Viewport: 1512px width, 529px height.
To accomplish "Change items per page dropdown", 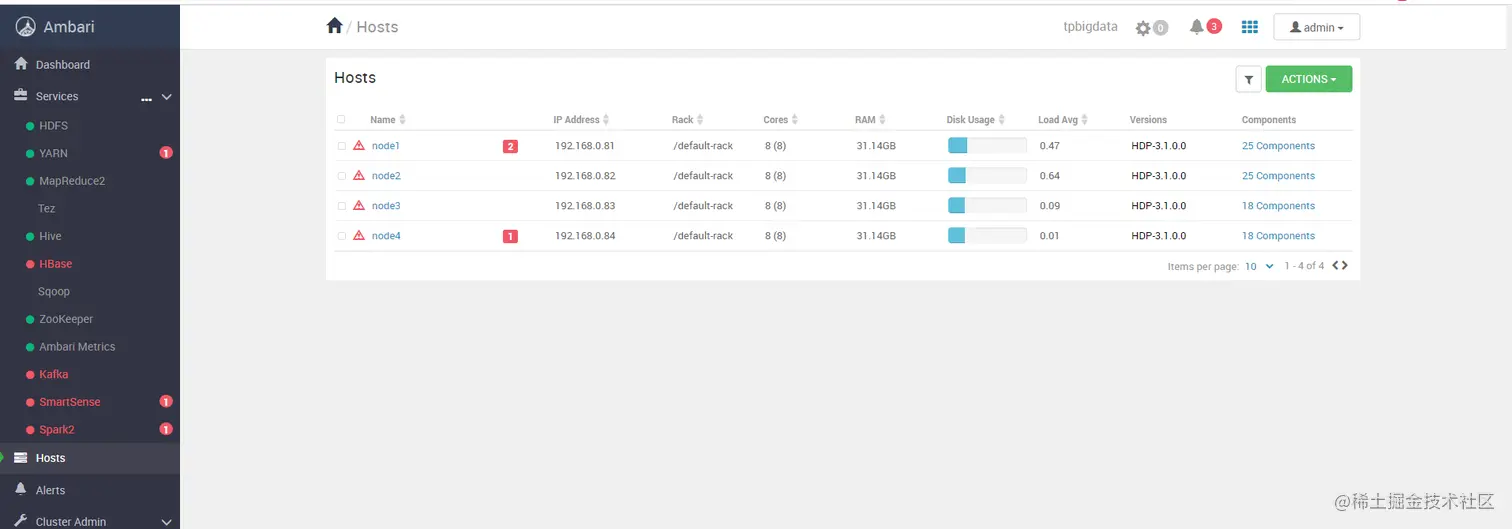I will pyautogui.click(x=1259, y=266).
